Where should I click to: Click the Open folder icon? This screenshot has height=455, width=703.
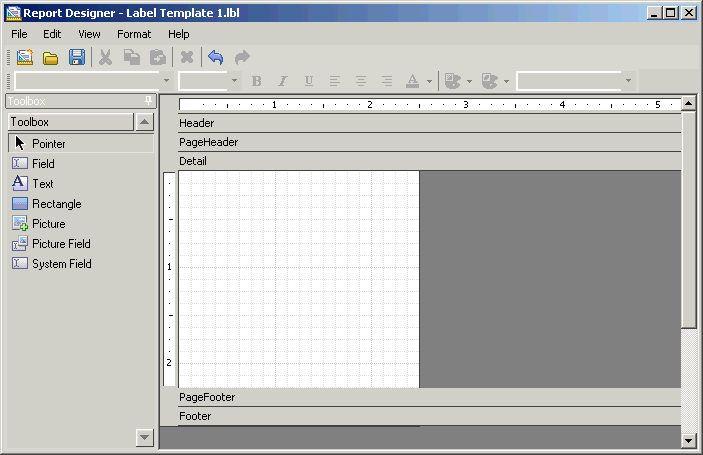tap(51, 58)
